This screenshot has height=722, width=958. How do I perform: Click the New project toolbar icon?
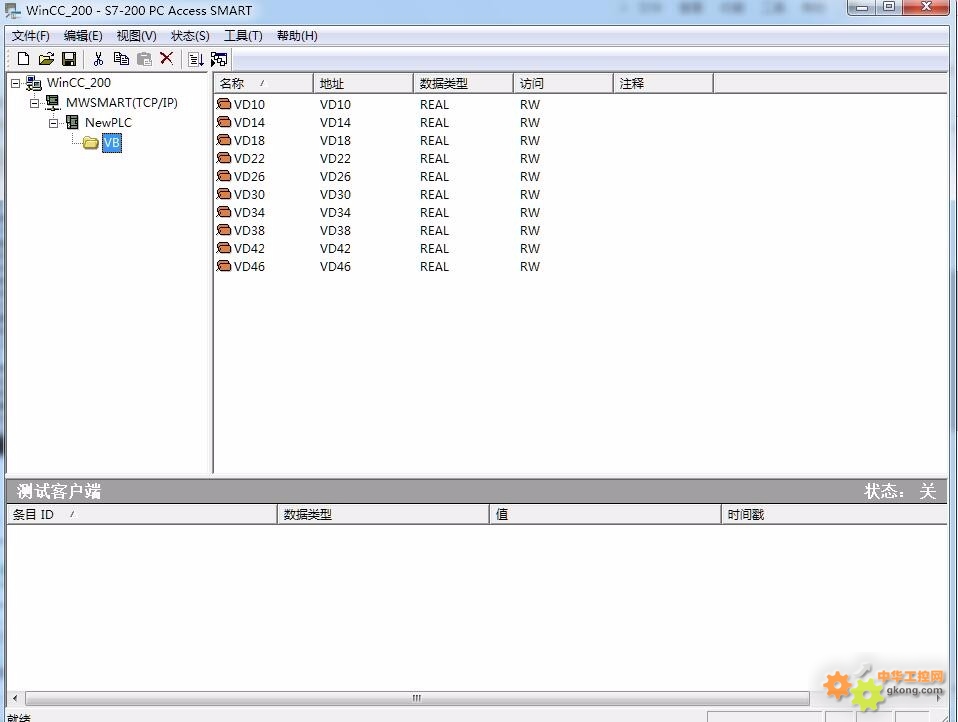(23, 59)
